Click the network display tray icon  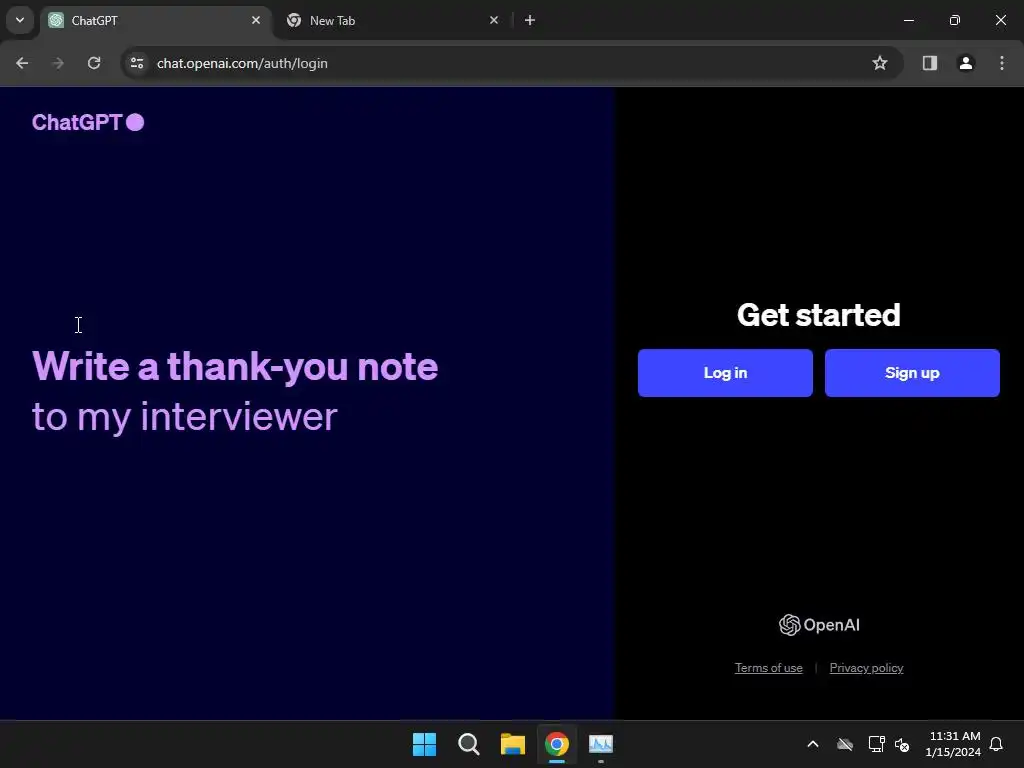876,744
